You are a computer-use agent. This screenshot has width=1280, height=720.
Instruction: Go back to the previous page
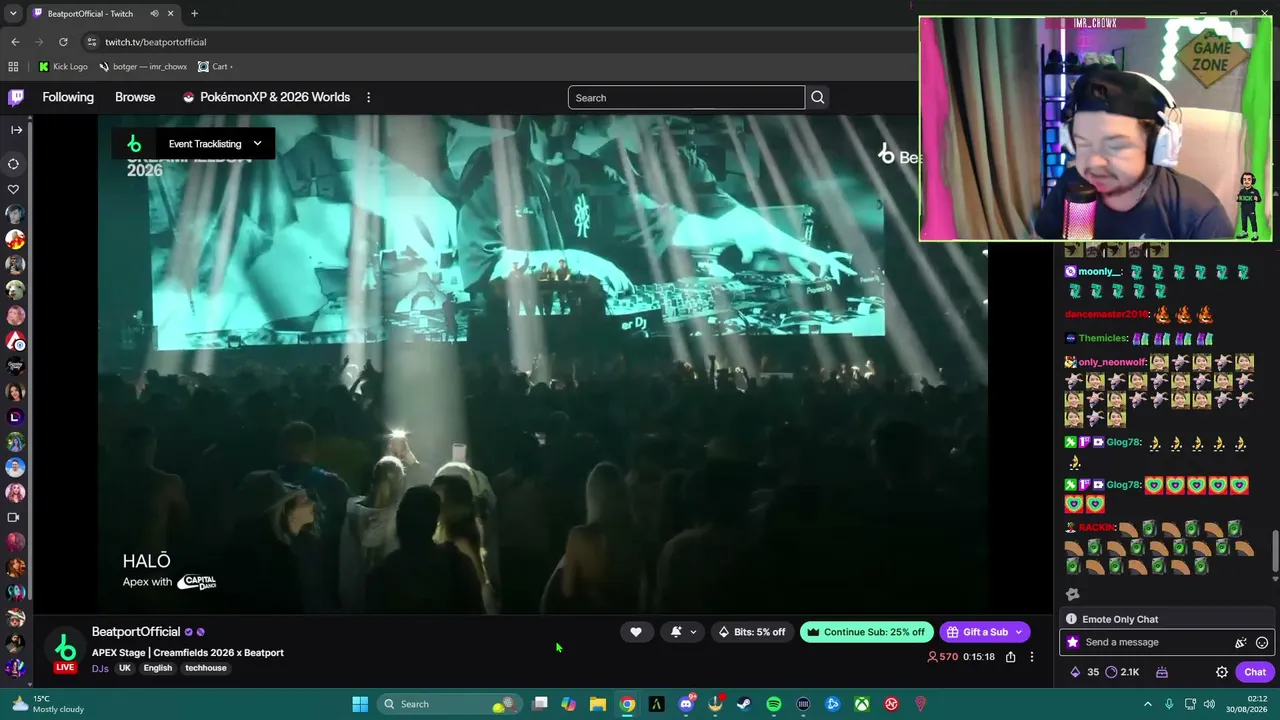pos(15,42)
